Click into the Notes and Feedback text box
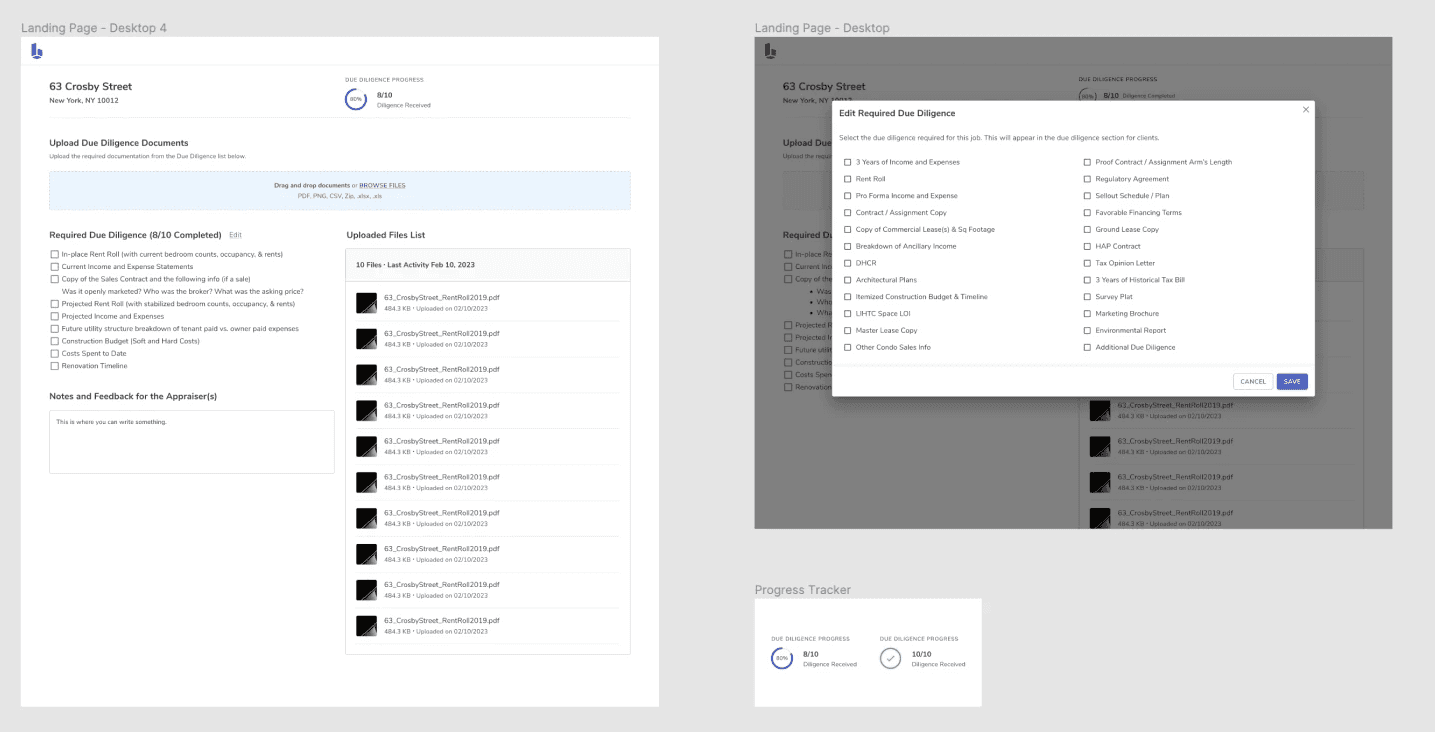 tap(192, 441)
